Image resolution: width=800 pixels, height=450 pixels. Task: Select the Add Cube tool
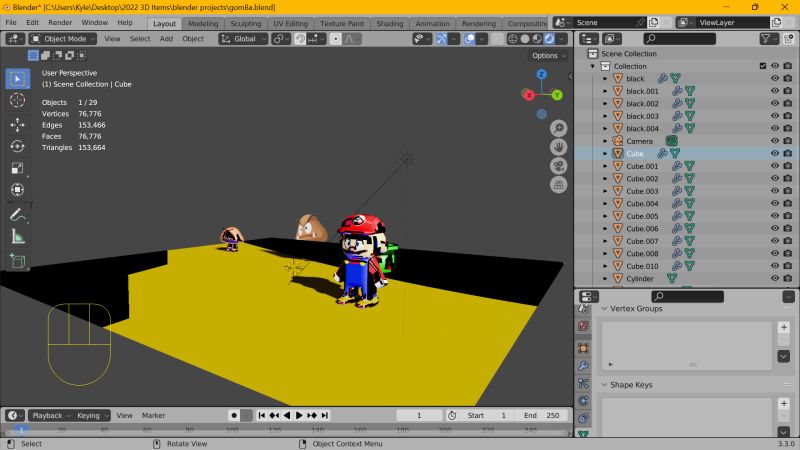[x=17, y=261]
